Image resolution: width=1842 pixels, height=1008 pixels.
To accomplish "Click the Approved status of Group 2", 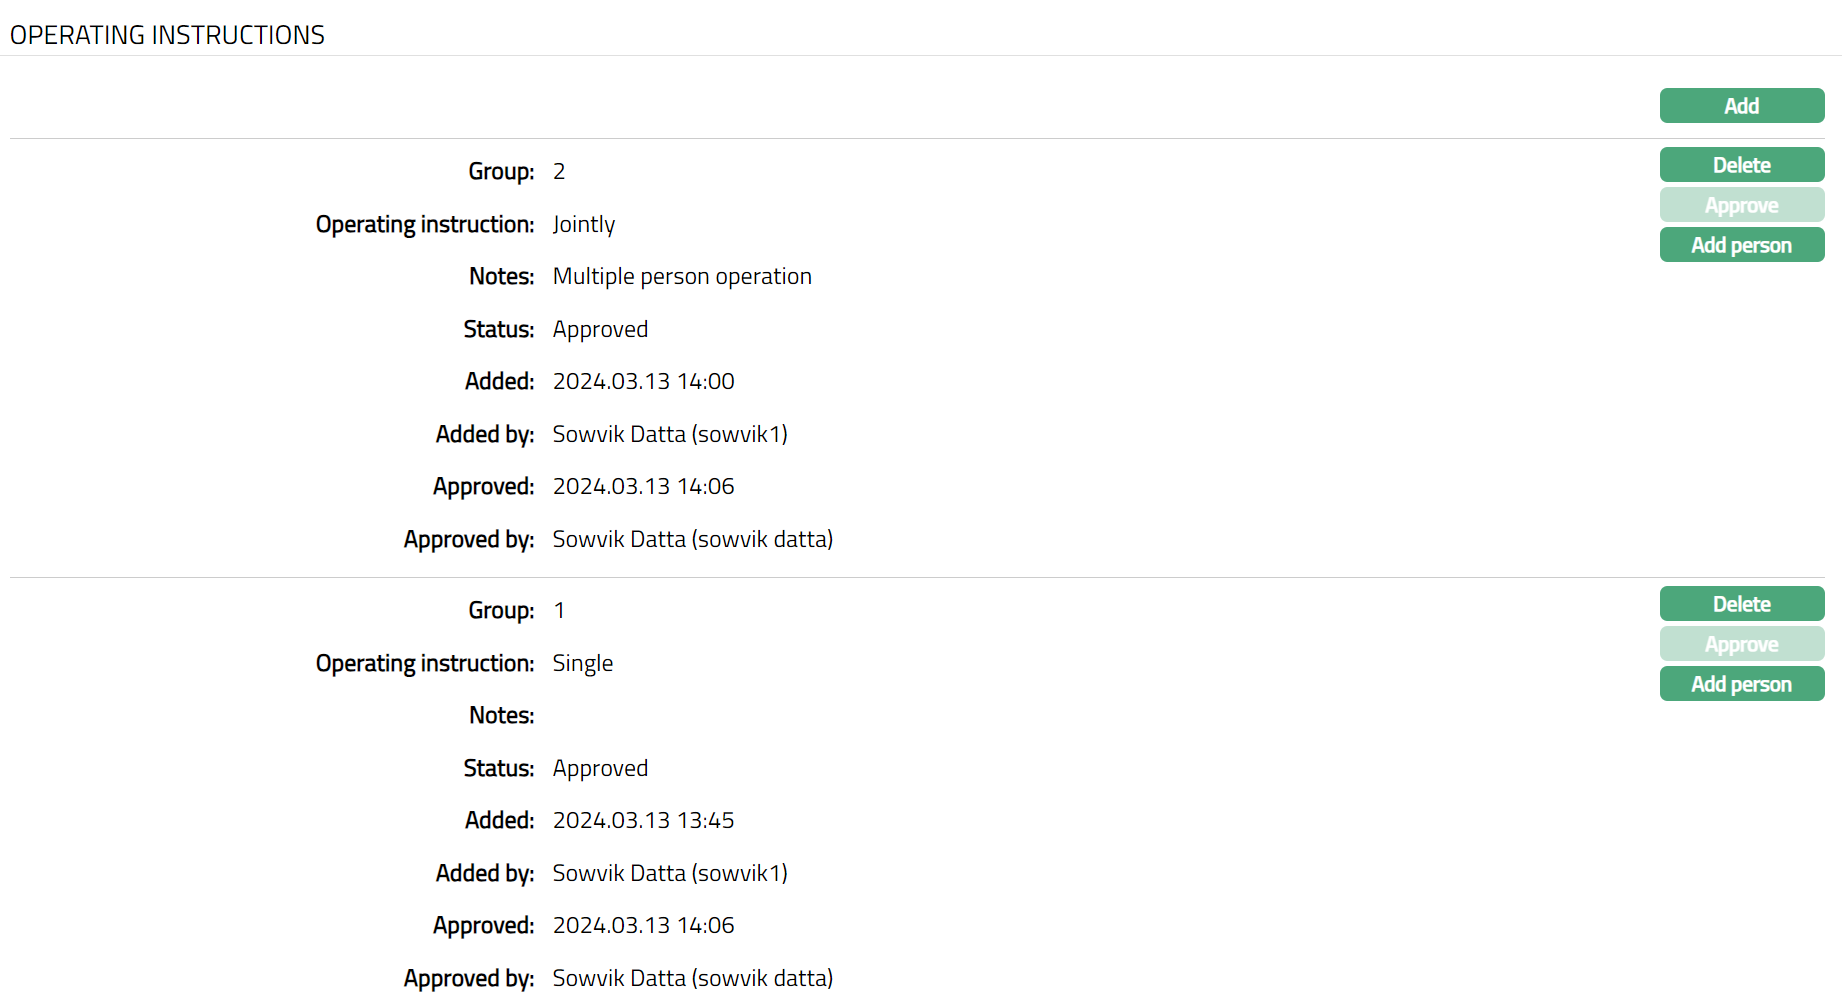I will tap(600, 329).
